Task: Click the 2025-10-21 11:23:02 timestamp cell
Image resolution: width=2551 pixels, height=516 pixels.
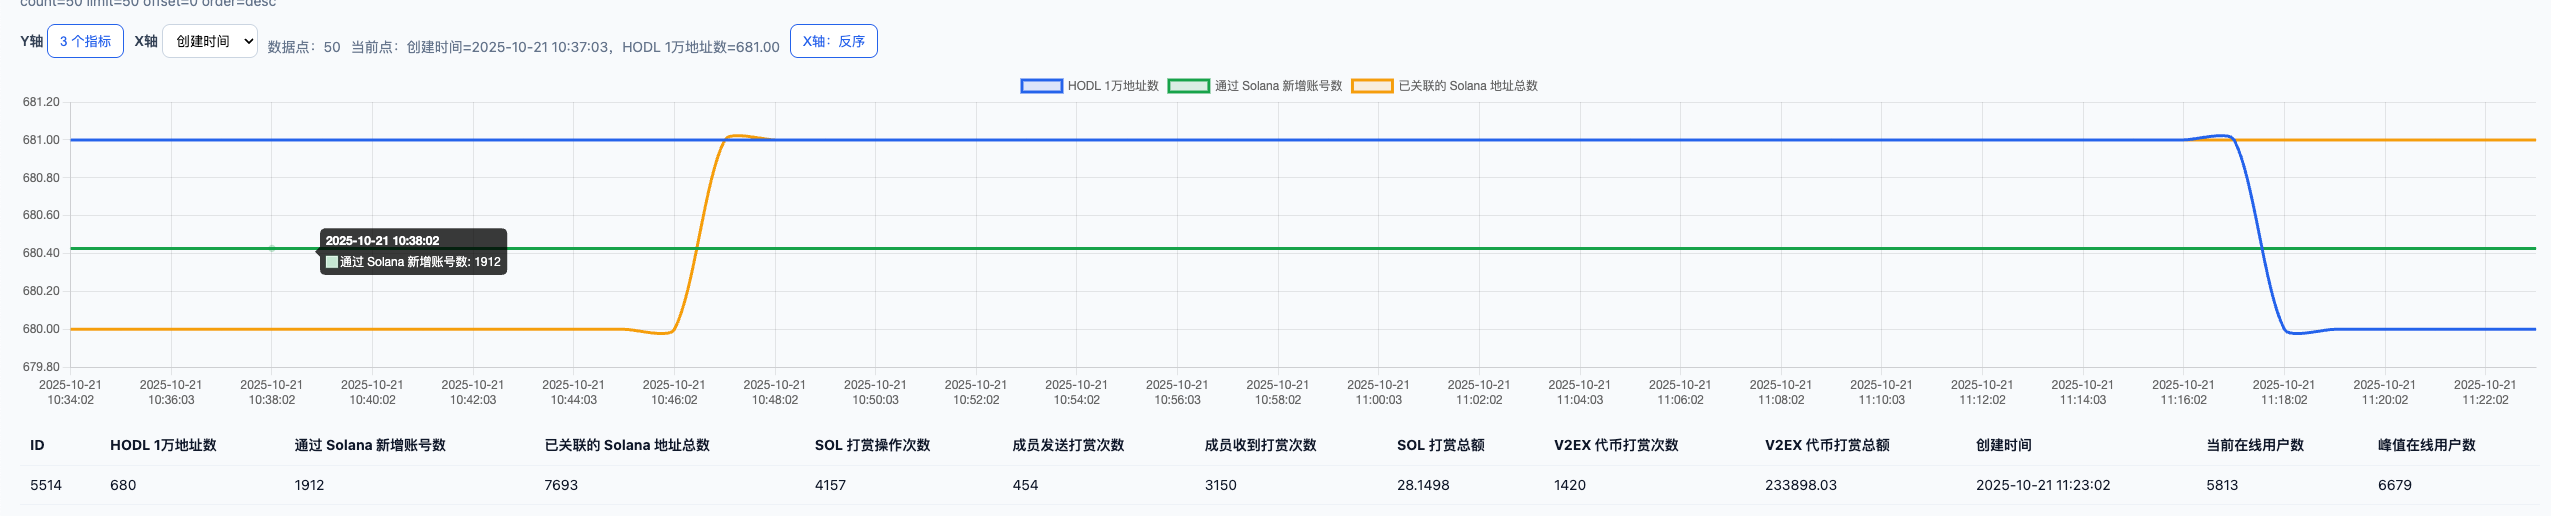Action: (2042, 485)
